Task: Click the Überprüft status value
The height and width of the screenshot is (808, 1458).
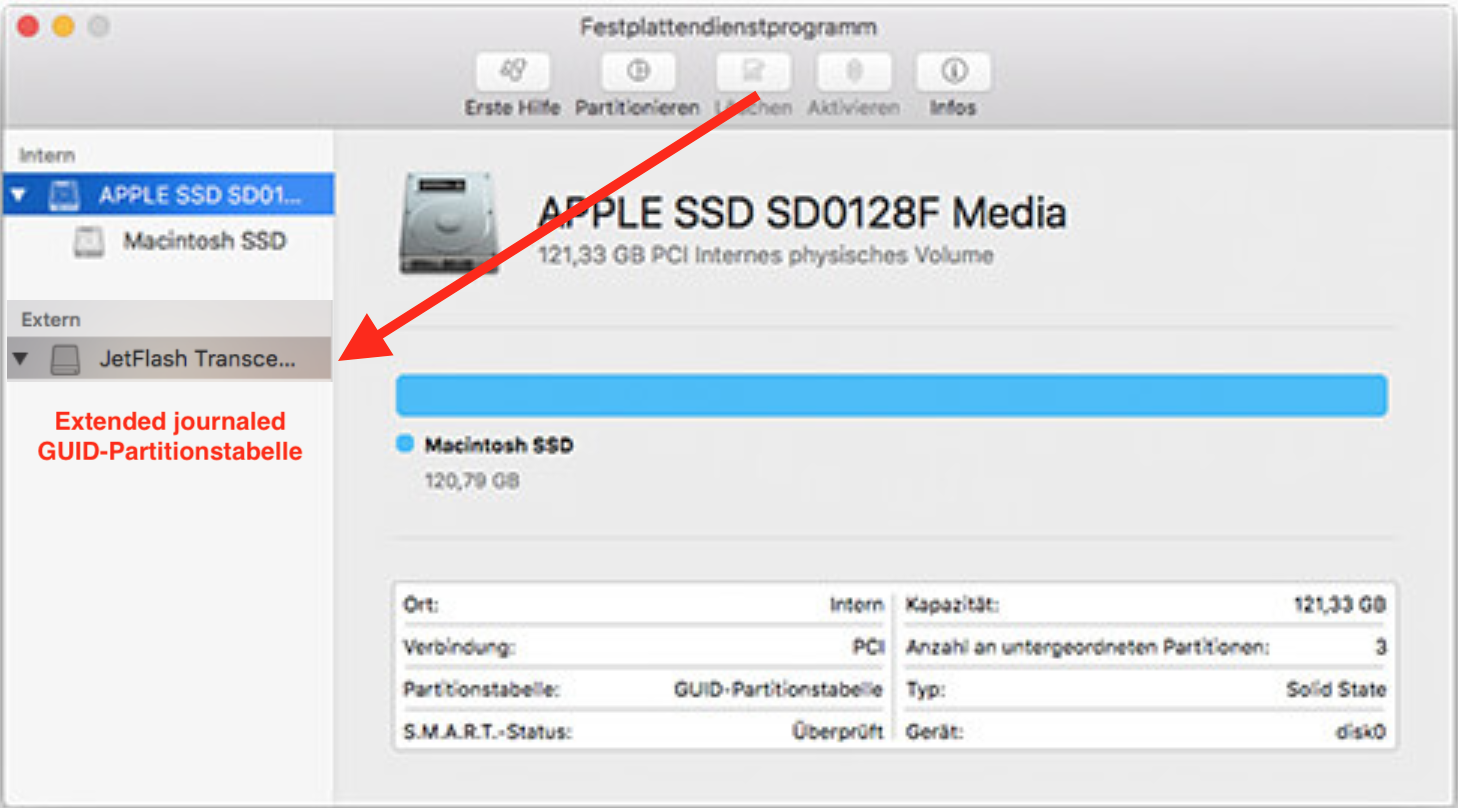Action: [x=837, y=732]
